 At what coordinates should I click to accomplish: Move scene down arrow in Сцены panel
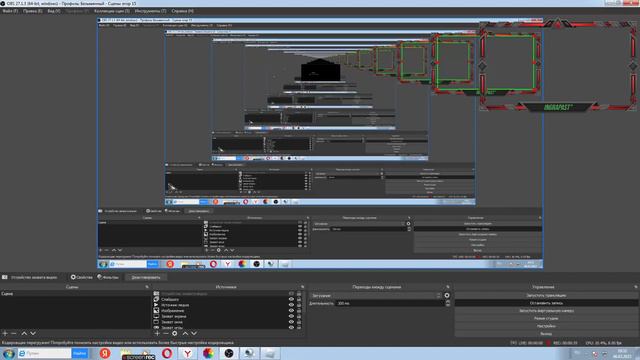point(33,333)
